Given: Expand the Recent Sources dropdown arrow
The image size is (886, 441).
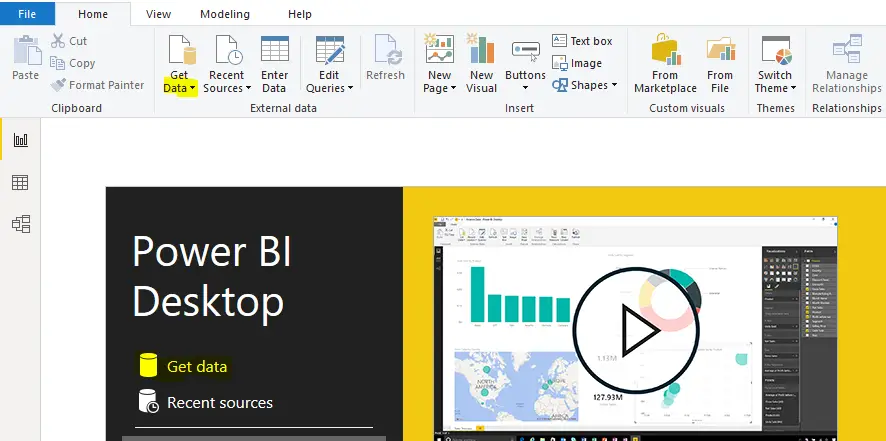Looking at the screenshot, I should click(248, 88).
